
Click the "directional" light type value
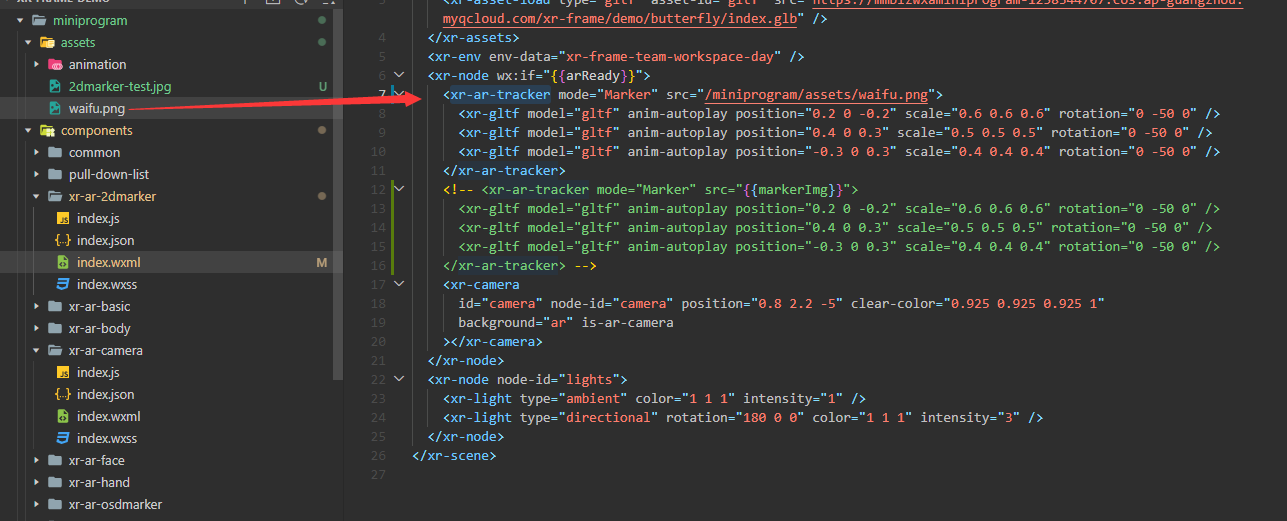pos(607,417)
